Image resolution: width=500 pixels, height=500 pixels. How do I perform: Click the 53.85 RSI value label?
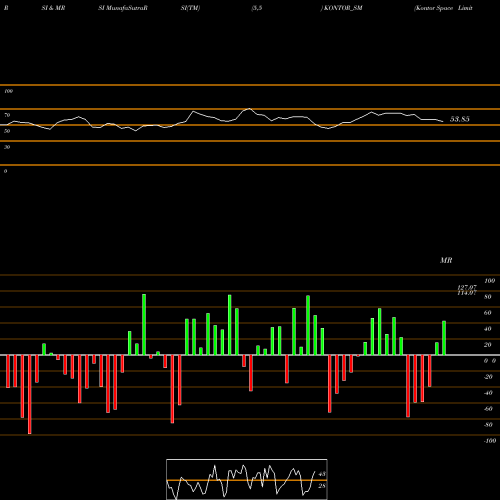click(460, 119)
